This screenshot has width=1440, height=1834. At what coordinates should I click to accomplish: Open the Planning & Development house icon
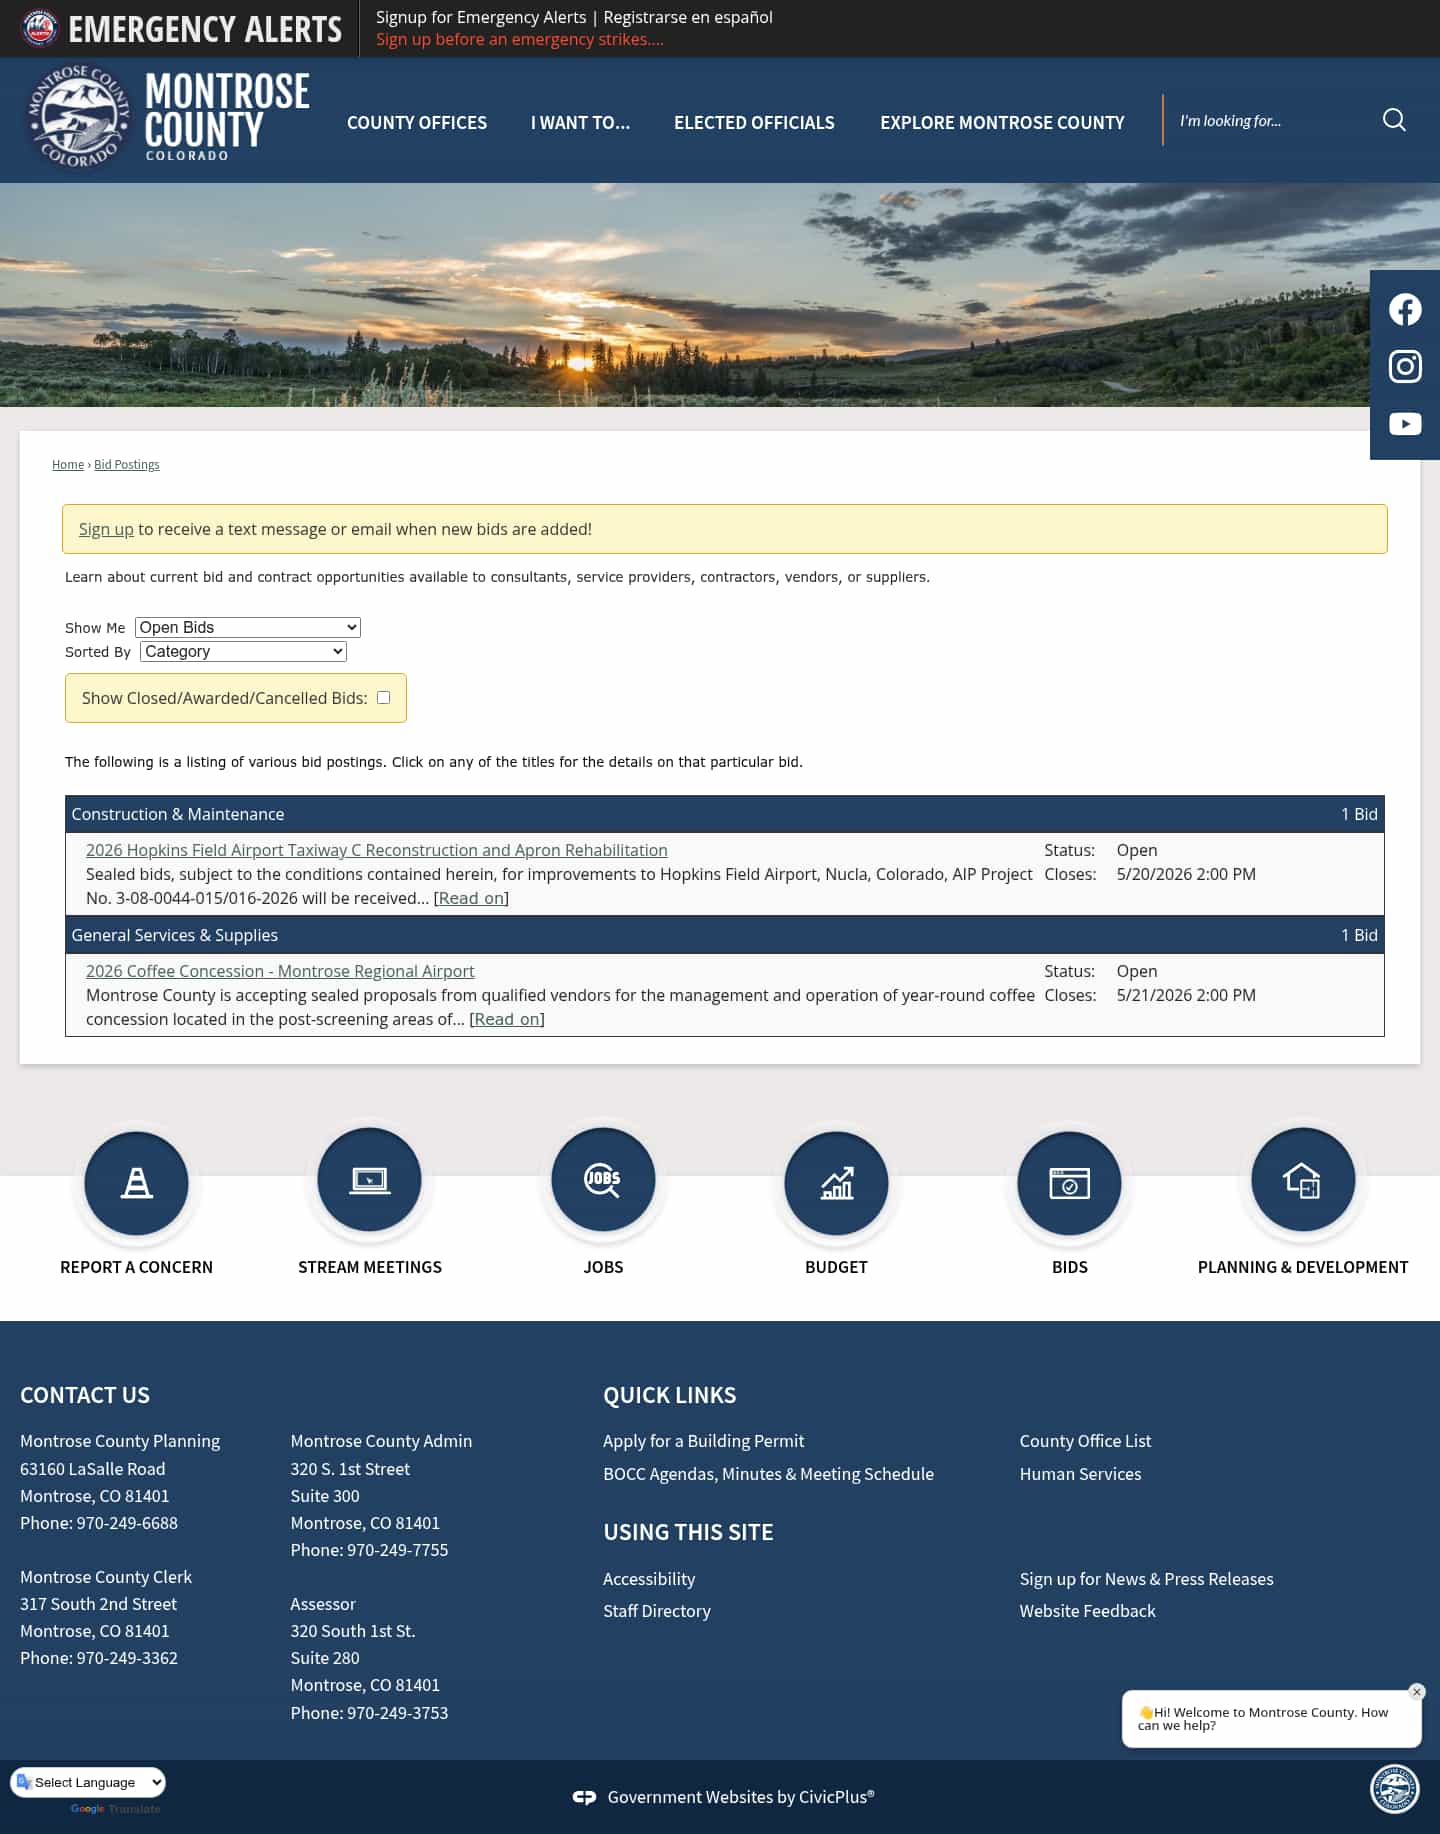(x=1303, y=1181)
